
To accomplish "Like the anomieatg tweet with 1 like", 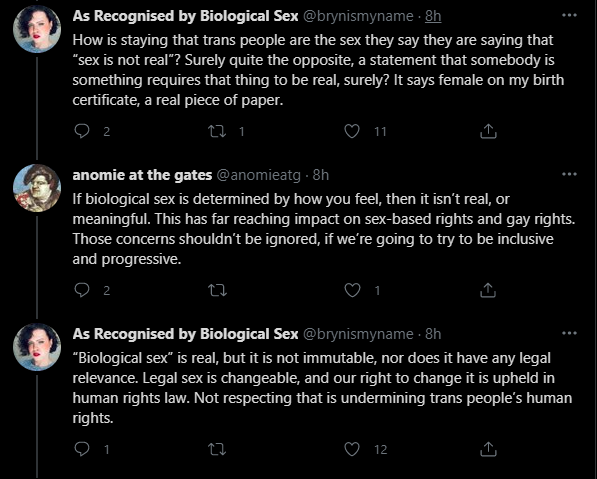I will 352,291.
